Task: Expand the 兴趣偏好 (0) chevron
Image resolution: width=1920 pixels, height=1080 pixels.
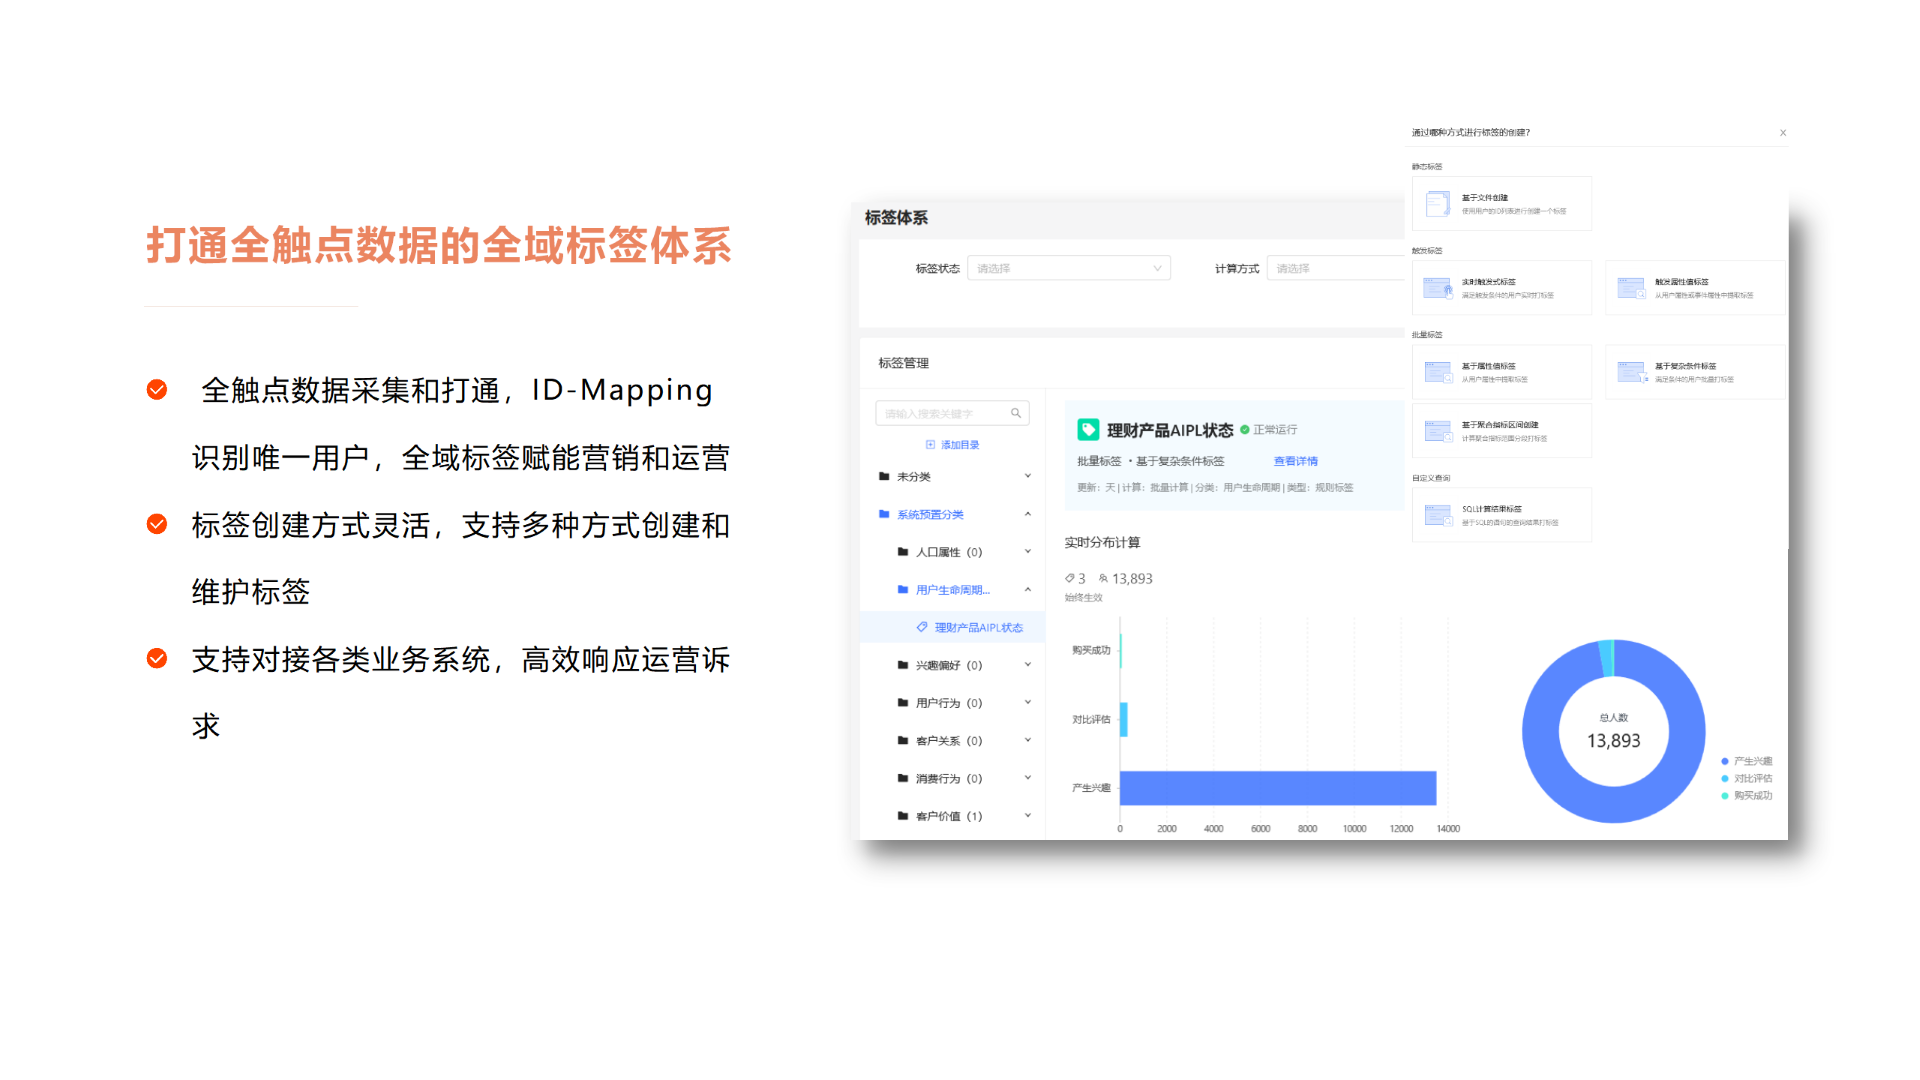Action: click(x=1027, y=664)
